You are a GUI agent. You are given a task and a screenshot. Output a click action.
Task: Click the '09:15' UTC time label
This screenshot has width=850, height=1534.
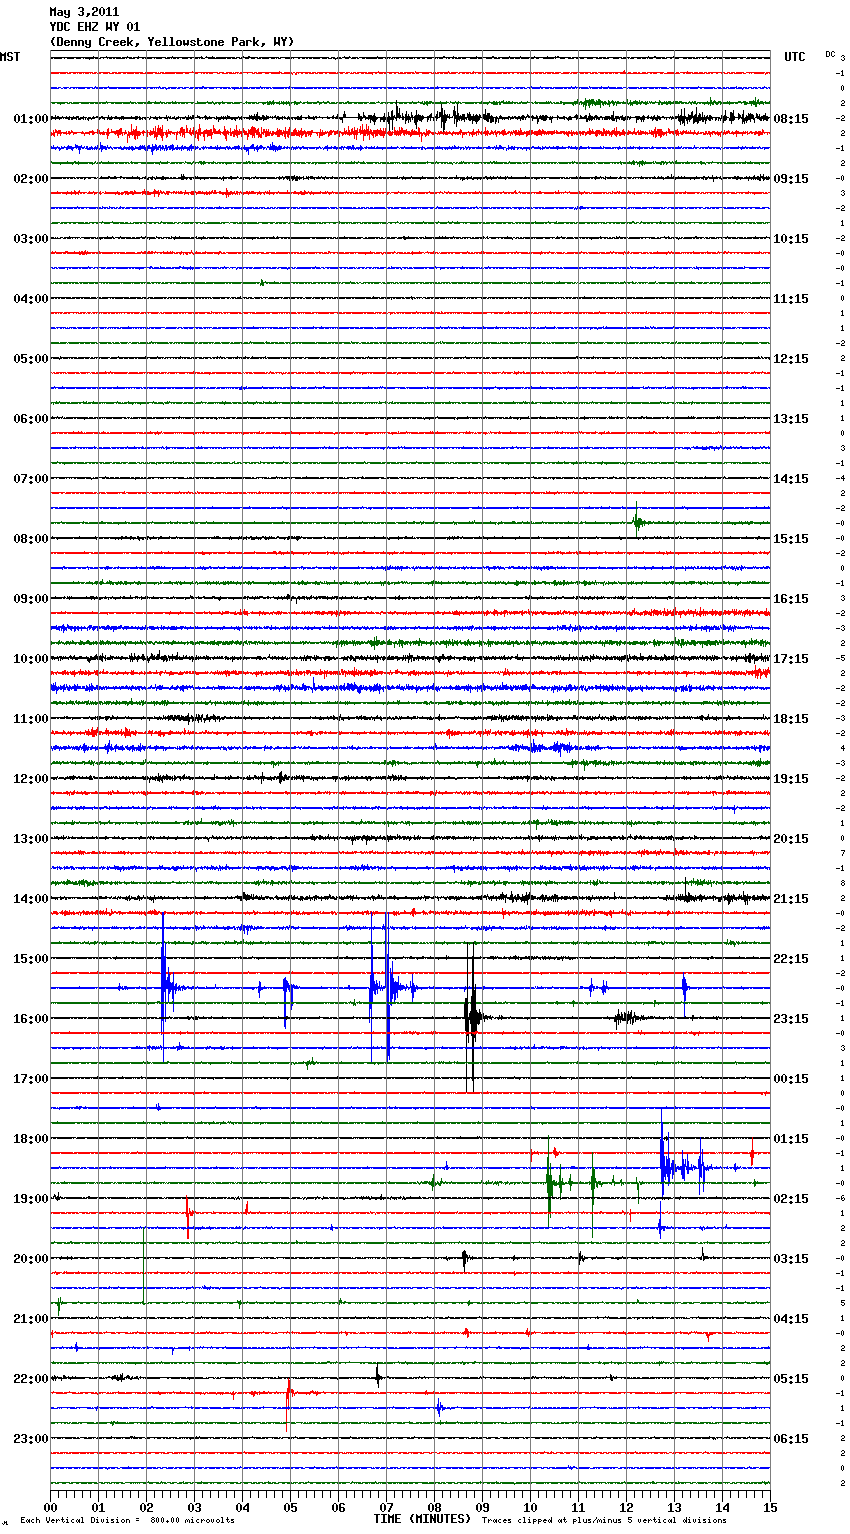point(791,179)
